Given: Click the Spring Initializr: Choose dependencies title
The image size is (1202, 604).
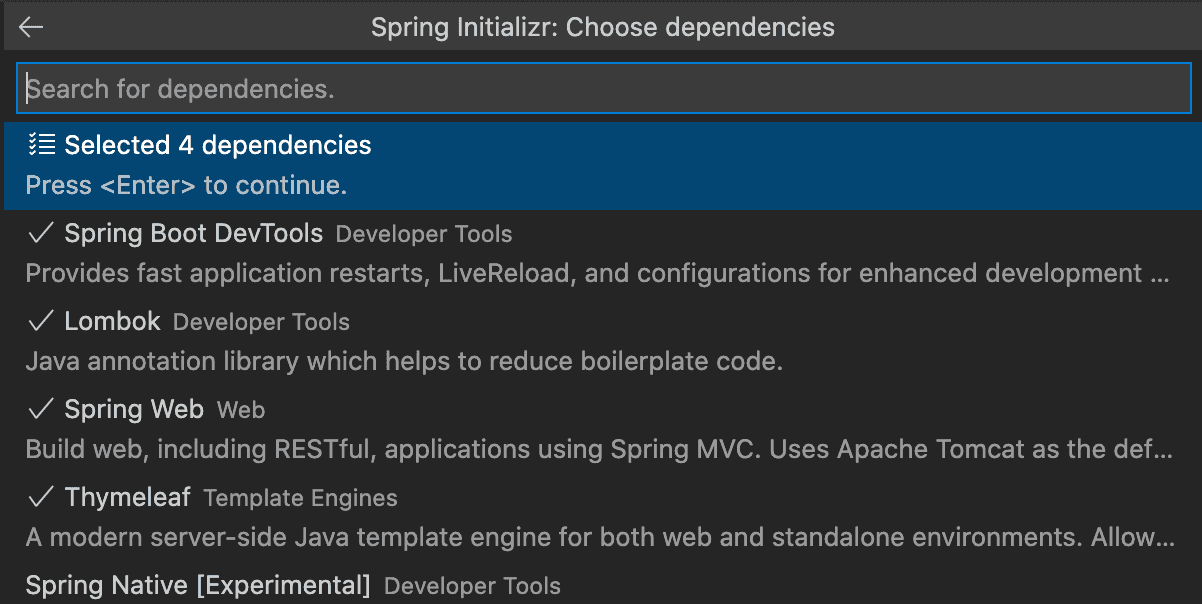Looking at the screenshot, I should coord(601,27).
